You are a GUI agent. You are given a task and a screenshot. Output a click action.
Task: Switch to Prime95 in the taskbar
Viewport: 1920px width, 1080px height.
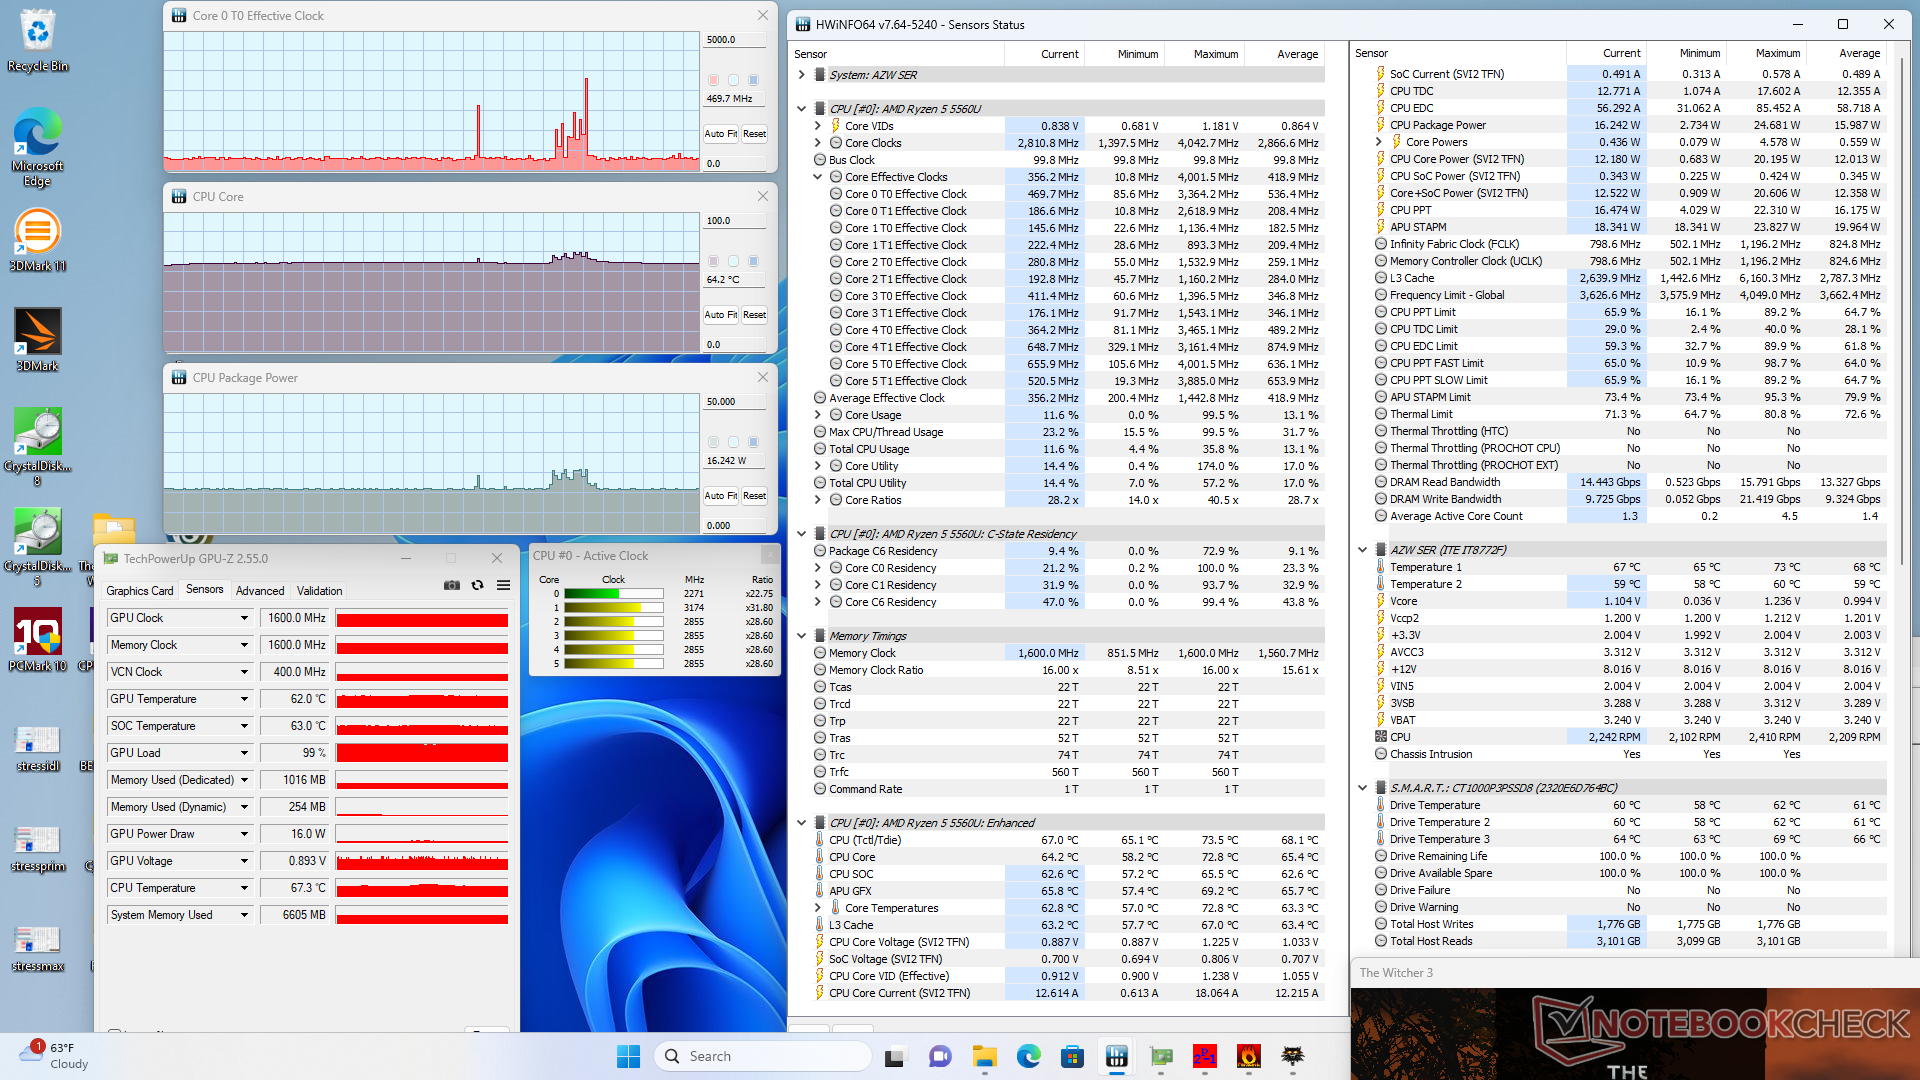pos(1205,1056)
